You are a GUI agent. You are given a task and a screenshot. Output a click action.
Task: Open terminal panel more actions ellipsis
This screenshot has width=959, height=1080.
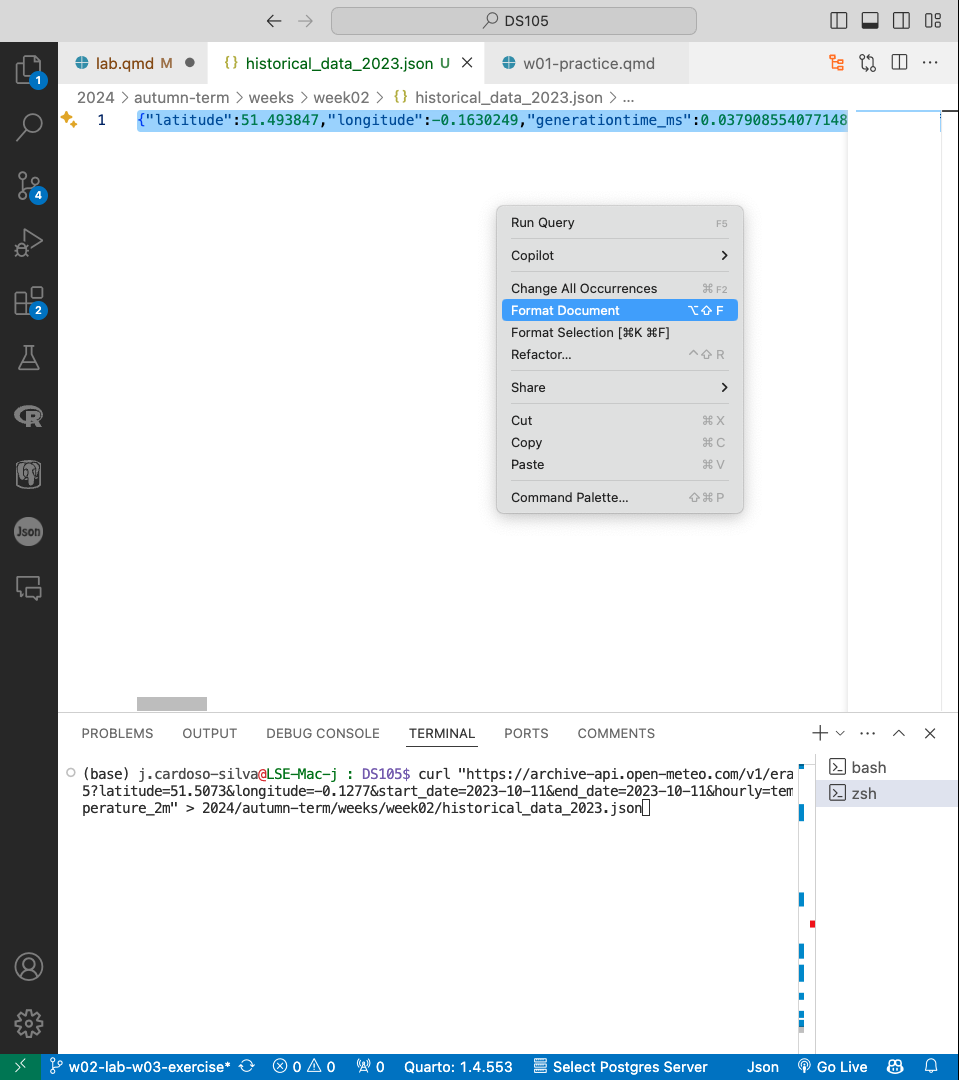click(x=867, y=733)
